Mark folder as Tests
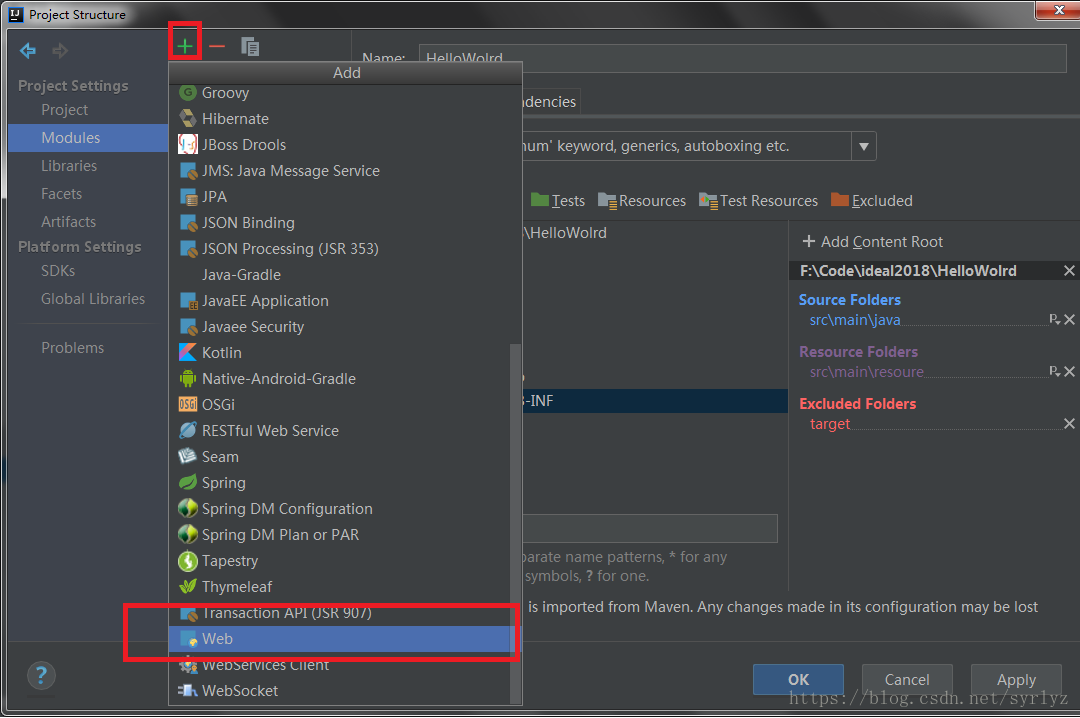Viewport: 1080px width, 718px height. coord(558,201)
